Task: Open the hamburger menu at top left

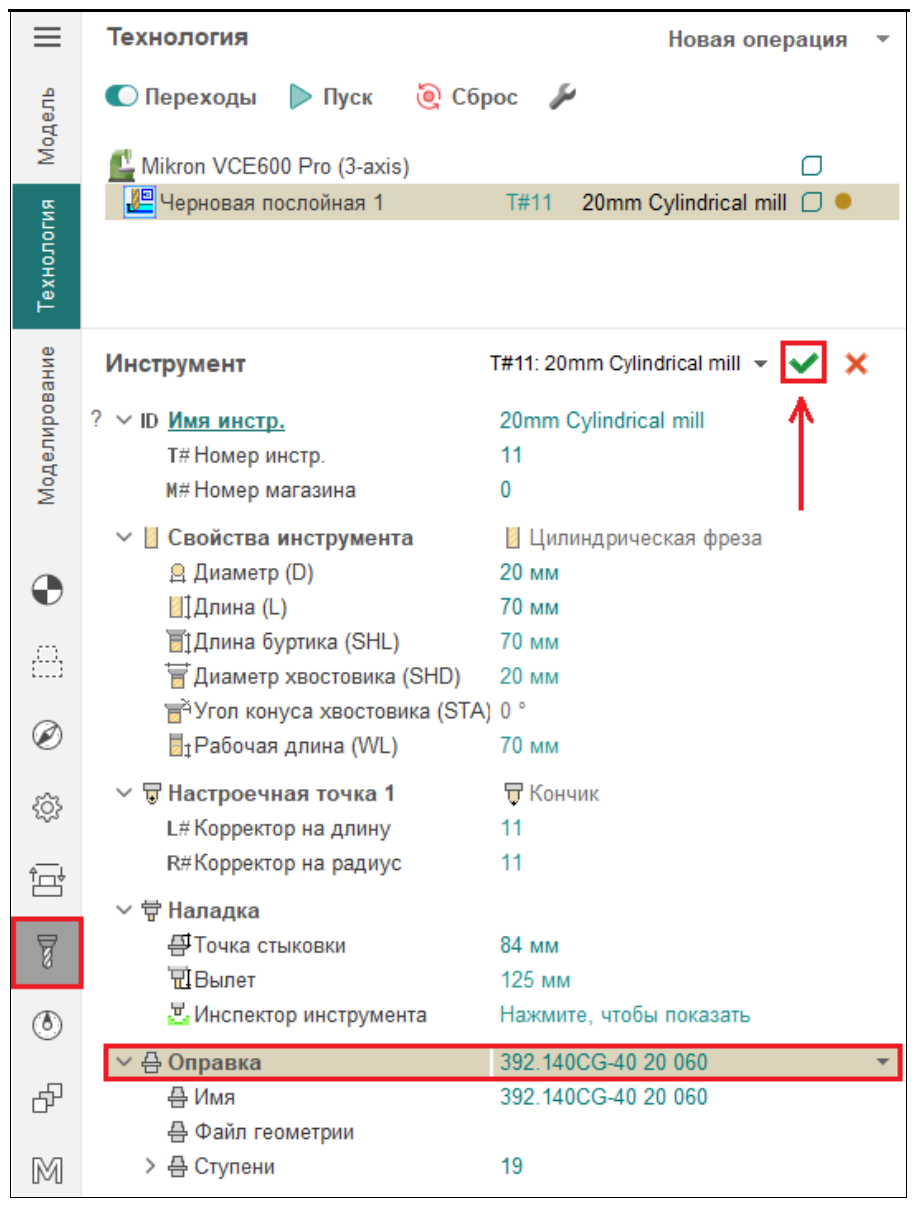Action: point(47,37)
